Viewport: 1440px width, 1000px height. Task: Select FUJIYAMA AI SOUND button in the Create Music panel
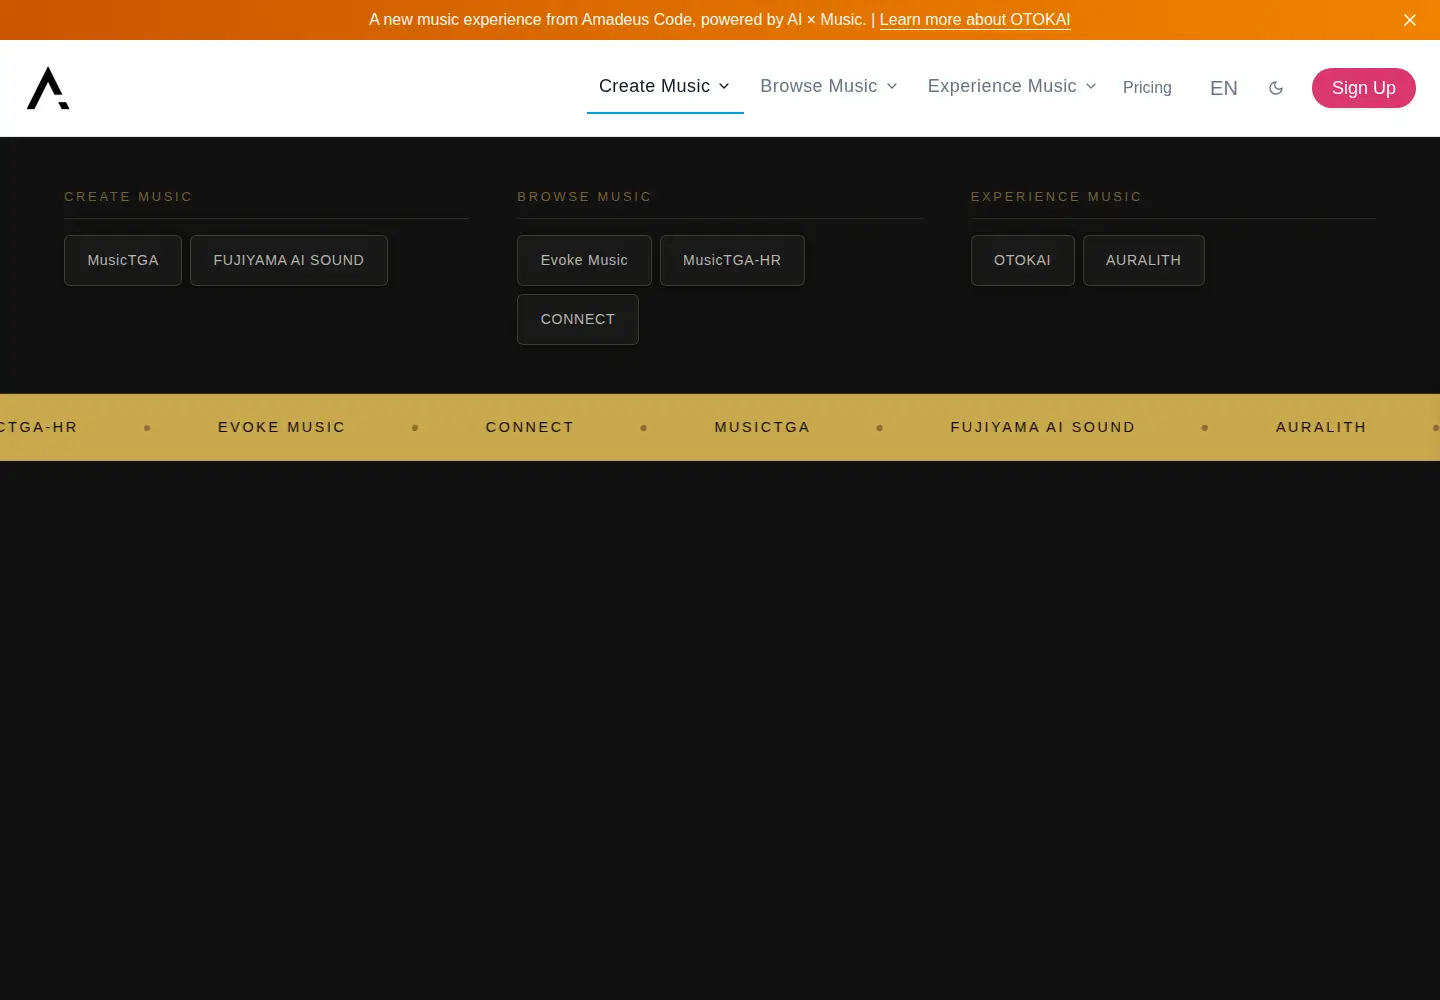point(289,260)
